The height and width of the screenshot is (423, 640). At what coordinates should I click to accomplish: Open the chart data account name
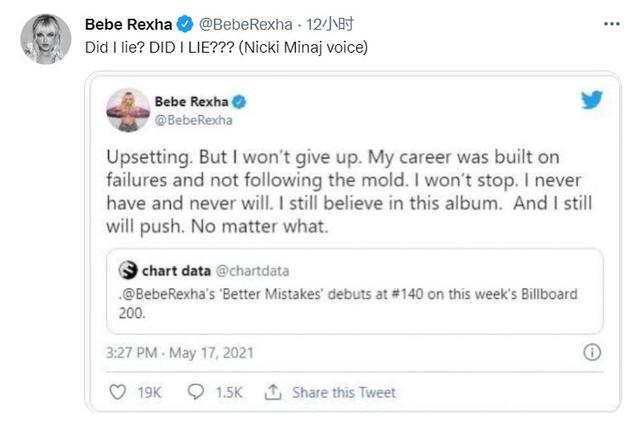point(173,270)
